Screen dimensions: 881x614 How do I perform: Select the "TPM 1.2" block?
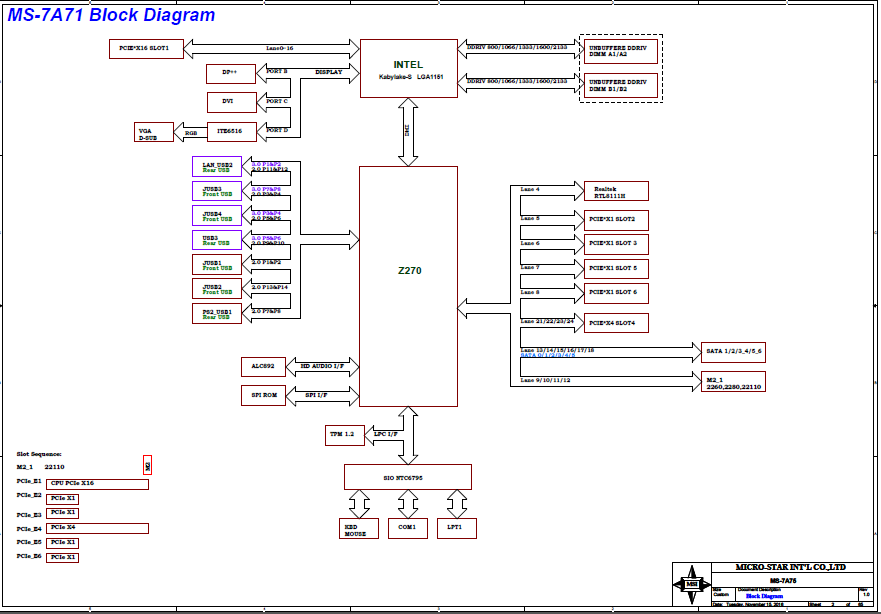(345, 435)
